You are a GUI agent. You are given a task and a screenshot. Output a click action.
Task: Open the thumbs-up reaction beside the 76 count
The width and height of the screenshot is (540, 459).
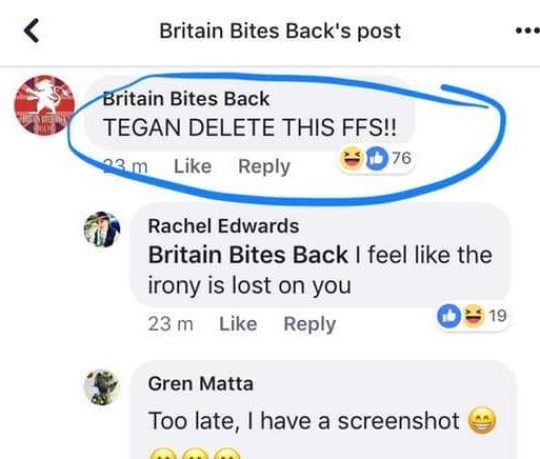coord(377,159)
